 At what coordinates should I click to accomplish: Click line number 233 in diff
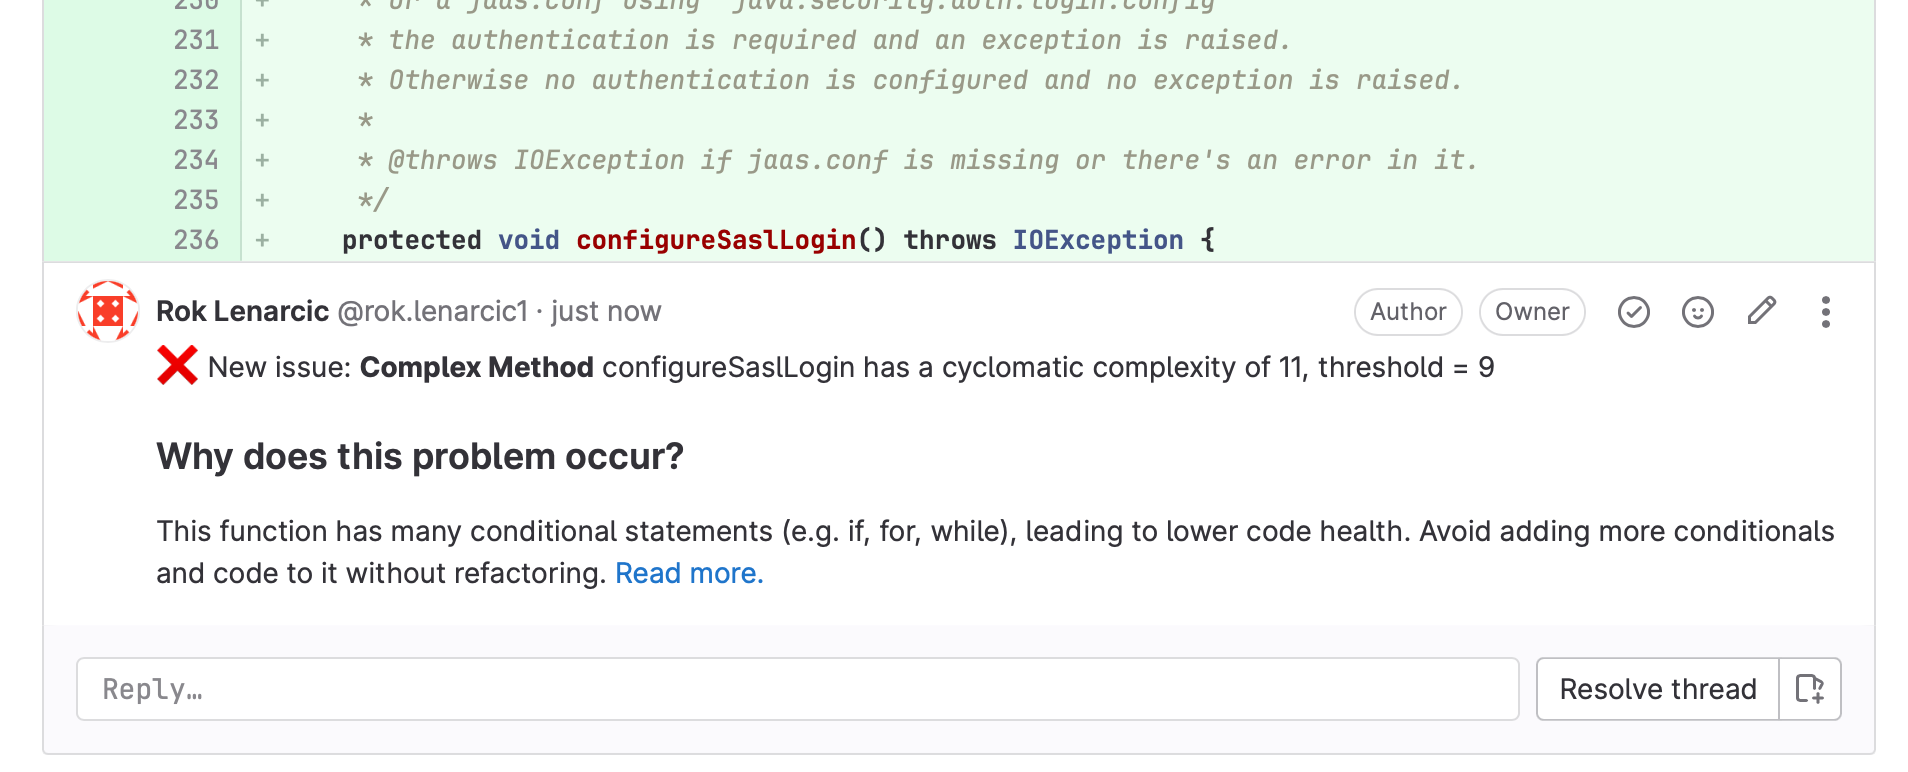pyautogui.click(x=196, y=120)
